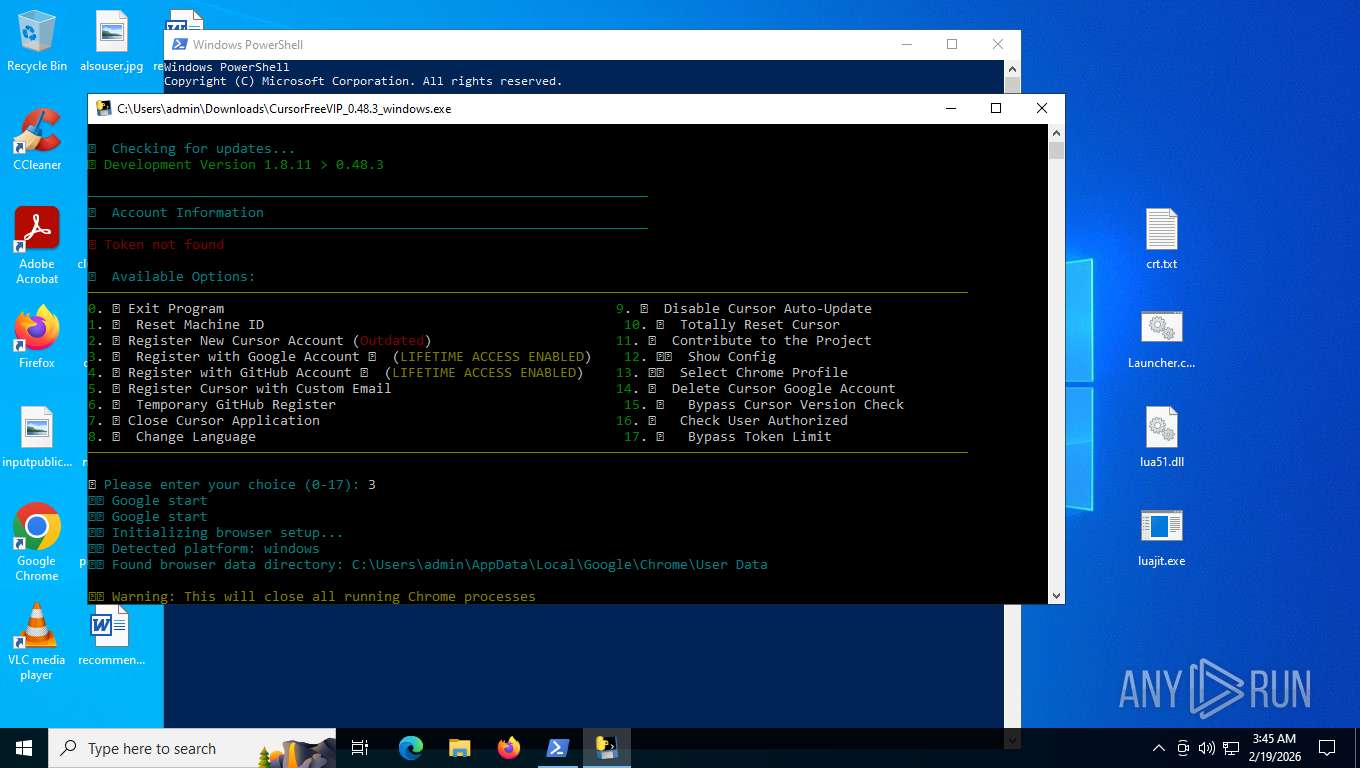Click the red 'Token not found' message

tap(164, 245)
